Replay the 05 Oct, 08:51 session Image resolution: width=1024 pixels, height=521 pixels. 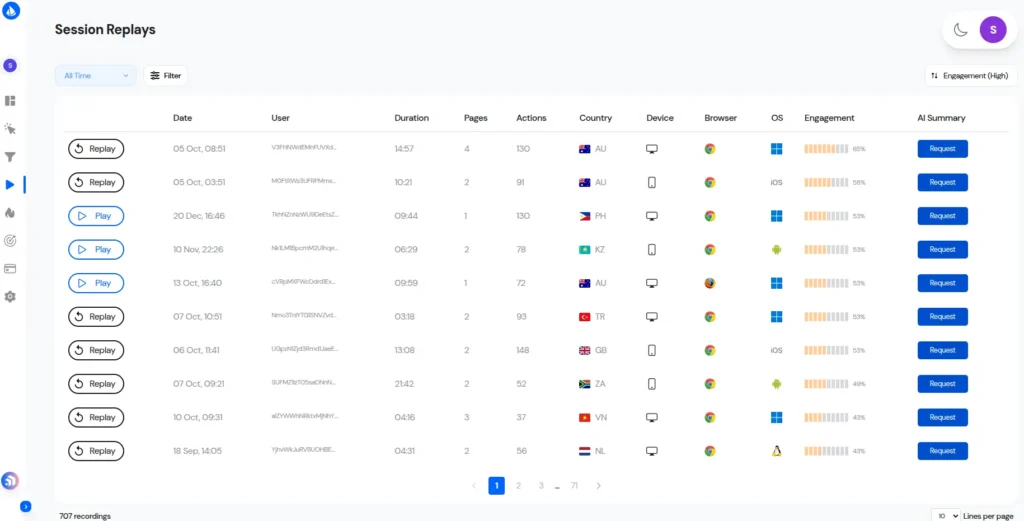96,149
